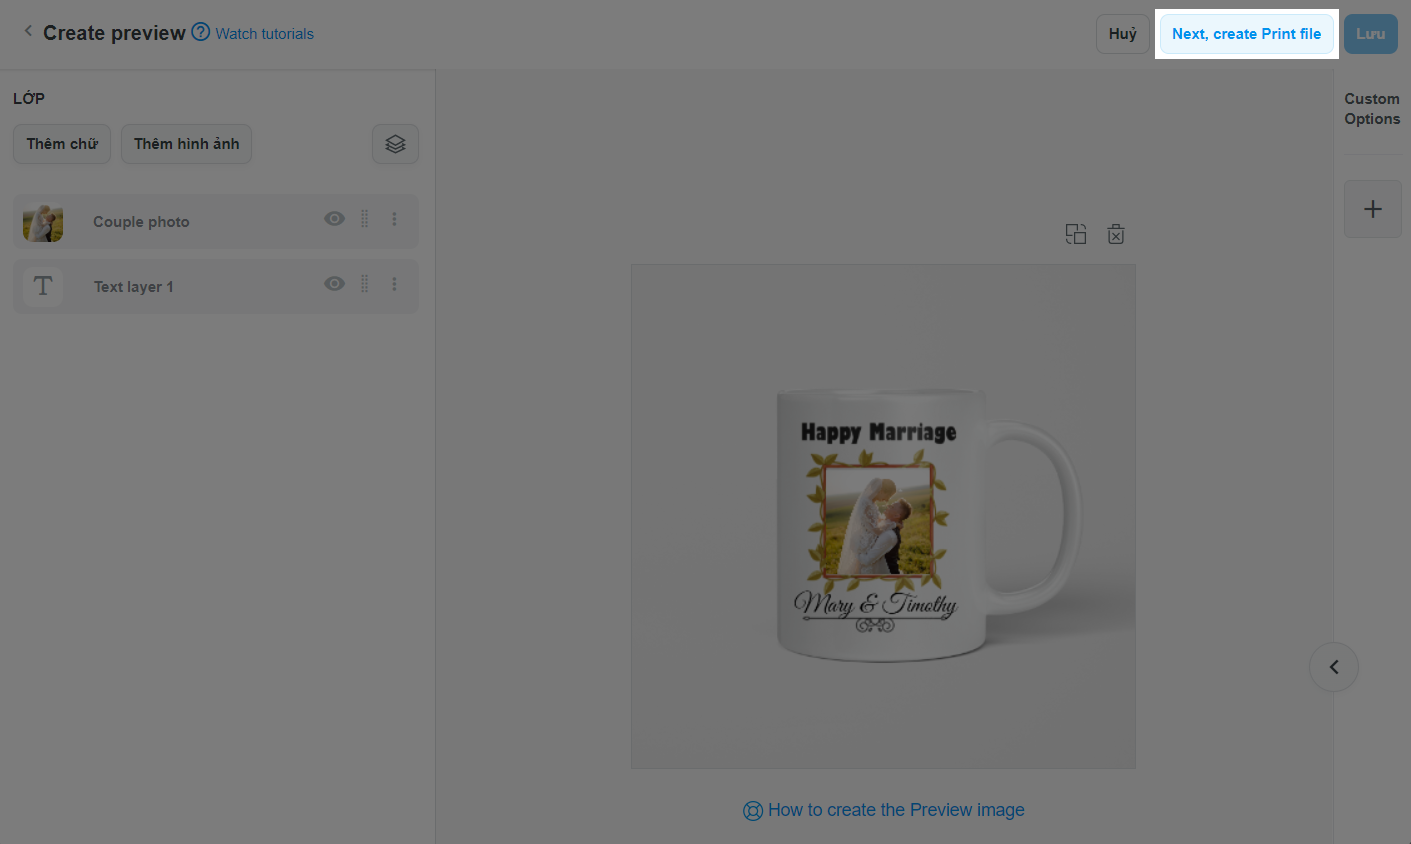
Task: Click the layers stack icon button
Action: click(395, 144)
